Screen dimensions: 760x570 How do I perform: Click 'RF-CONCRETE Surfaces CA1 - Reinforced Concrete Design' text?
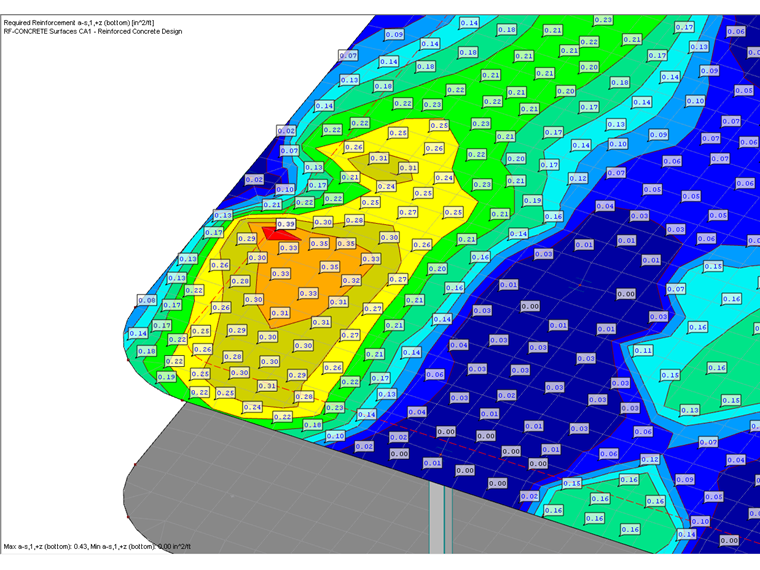(93, 32)
